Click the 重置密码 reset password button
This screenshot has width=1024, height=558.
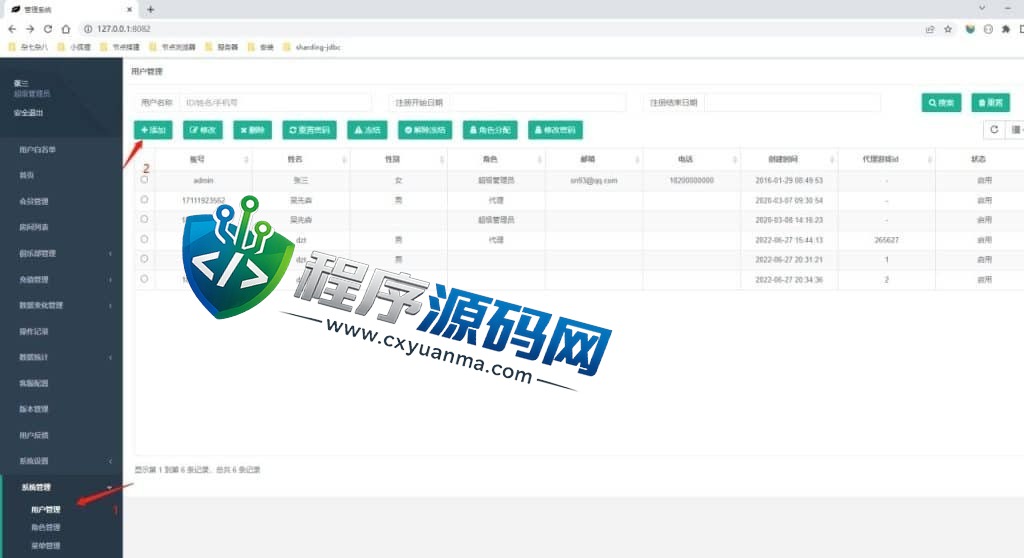coord(310,130)
